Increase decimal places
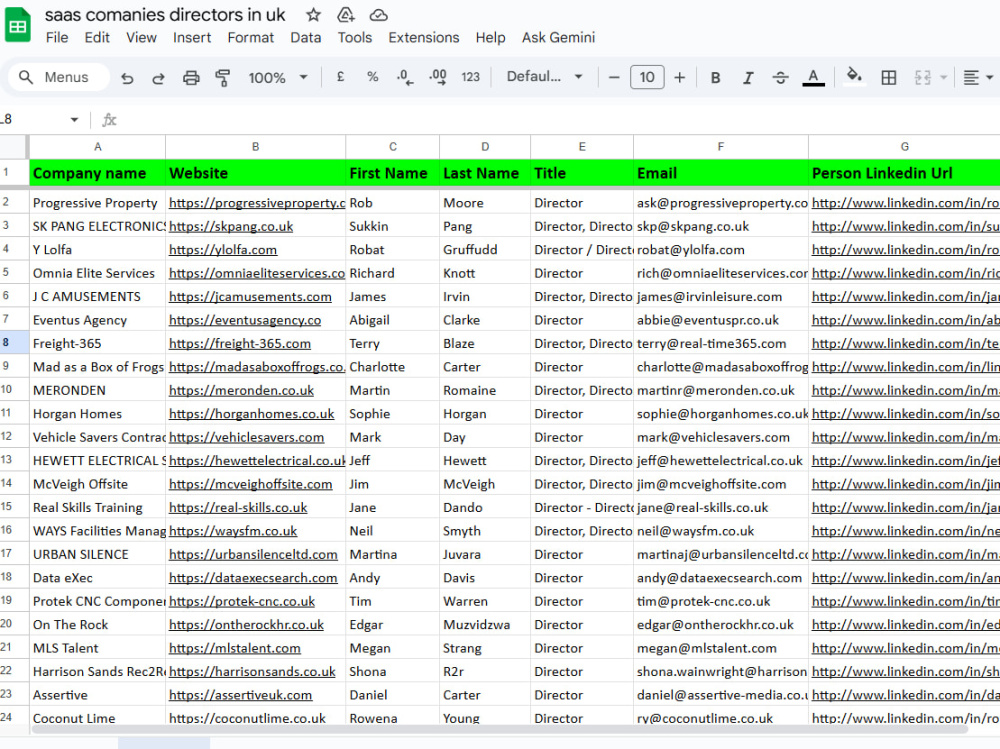The width and height of the screenshot is (1000, 749). pyautogui.click(x=438, y=77)
